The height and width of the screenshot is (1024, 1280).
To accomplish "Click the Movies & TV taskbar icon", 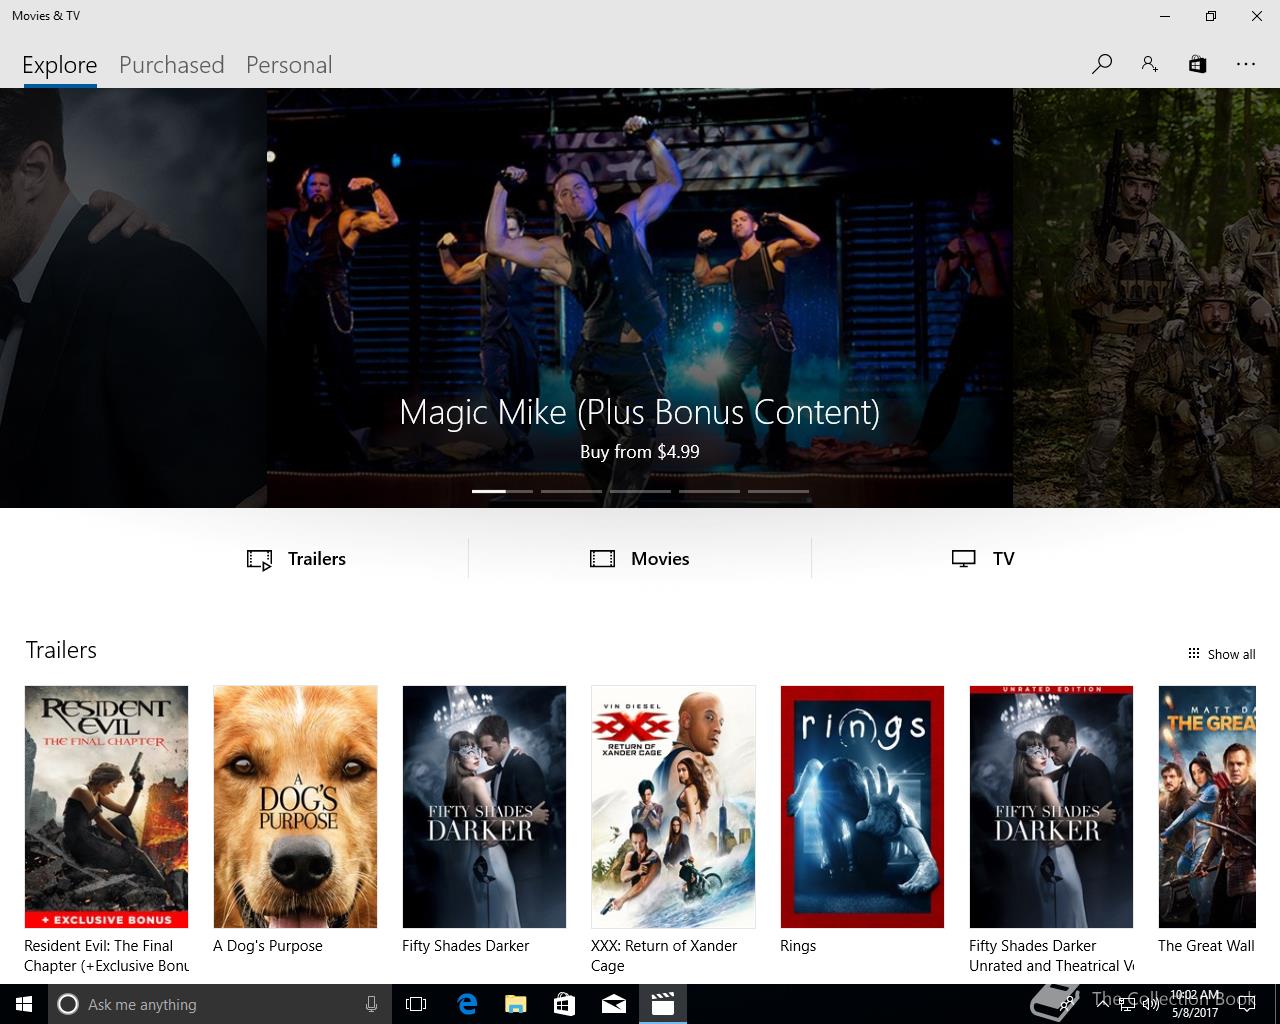I will [663, 1004].
